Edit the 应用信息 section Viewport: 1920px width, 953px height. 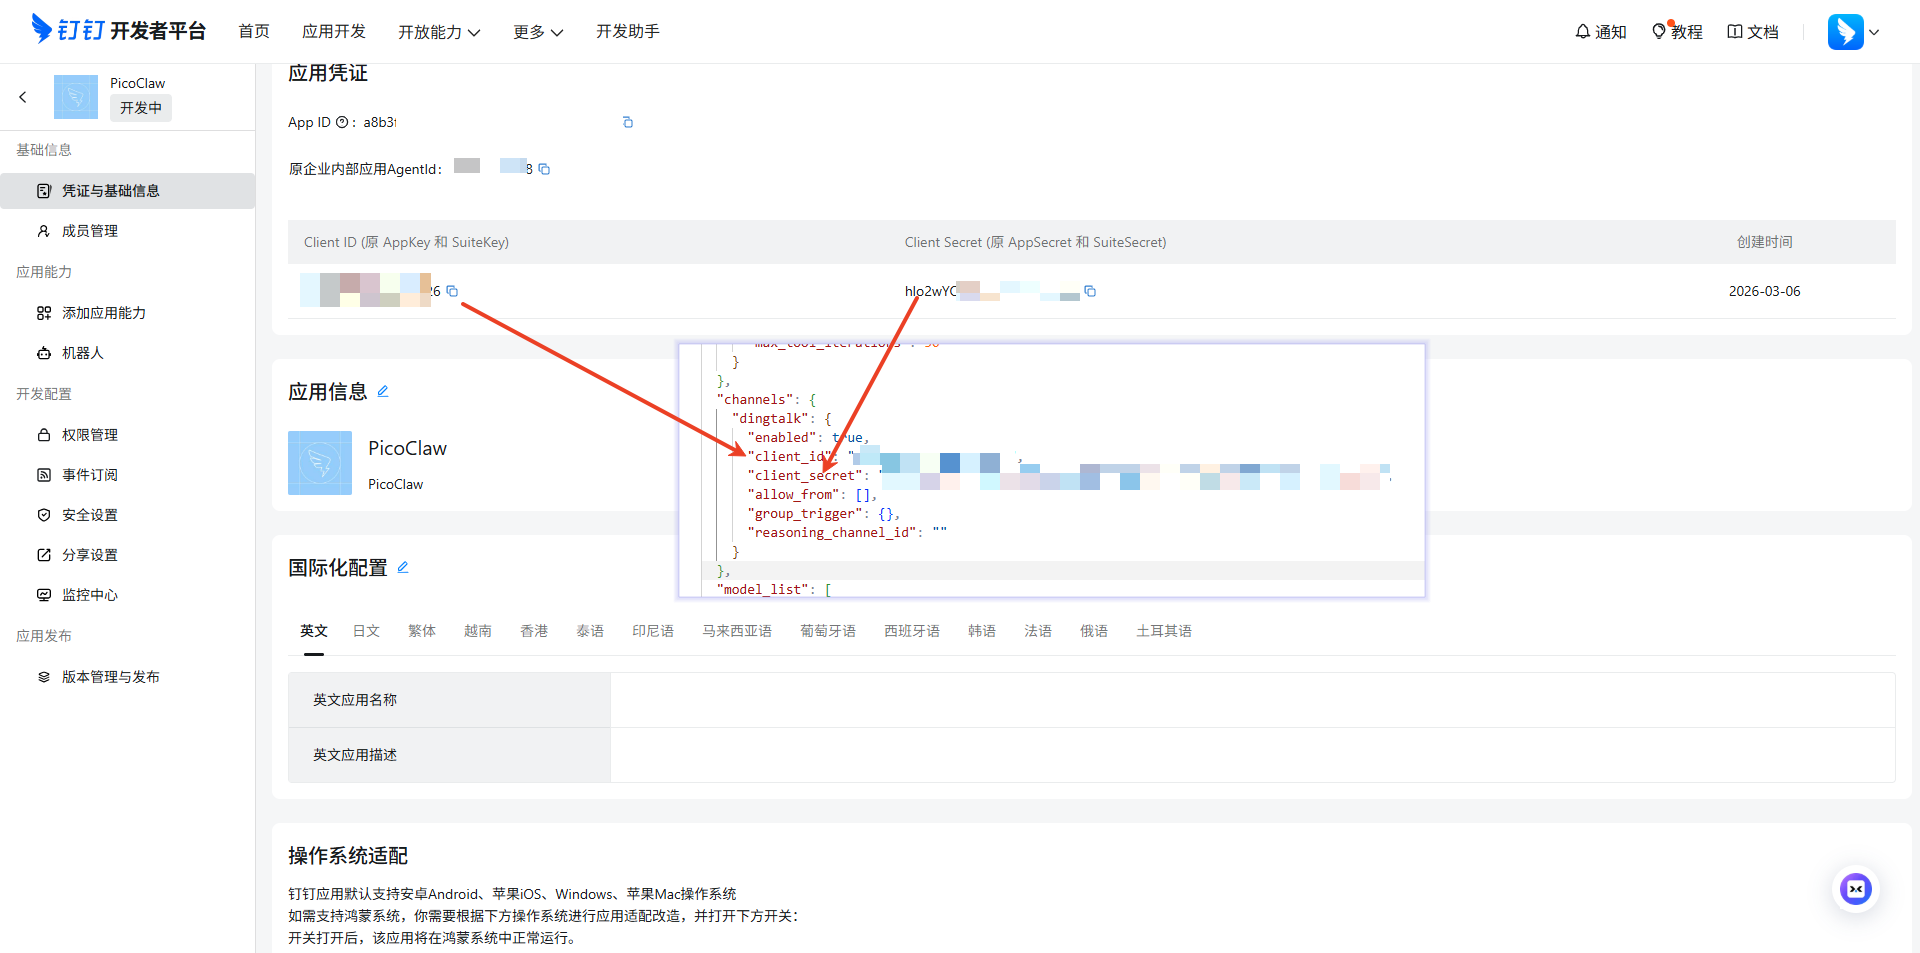[x=383, y=392]
